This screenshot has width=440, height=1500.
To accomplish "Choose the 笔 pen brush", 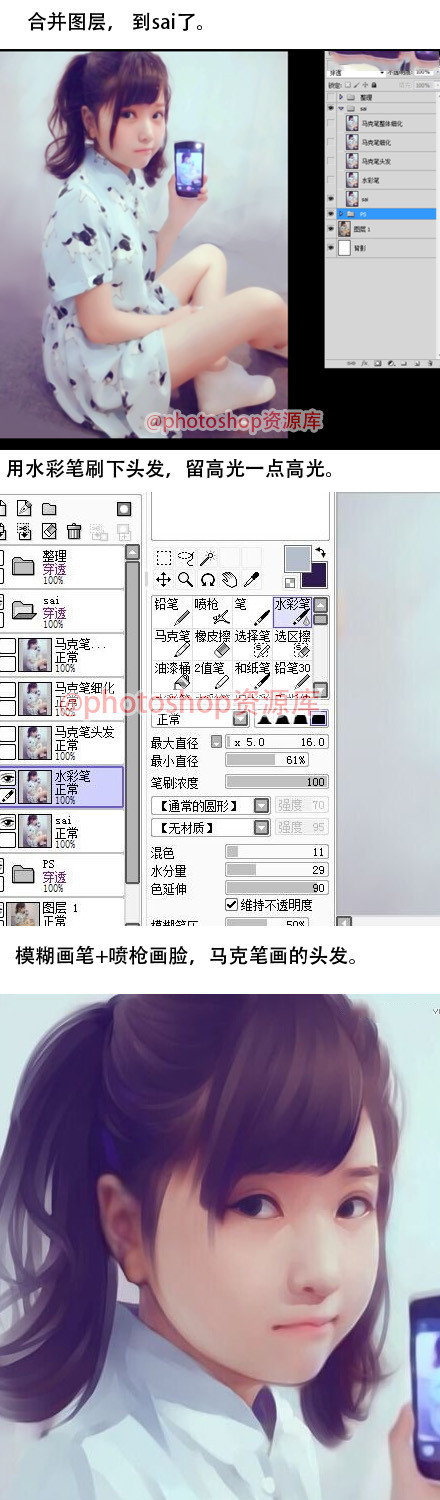I will [x=252, y=611].
